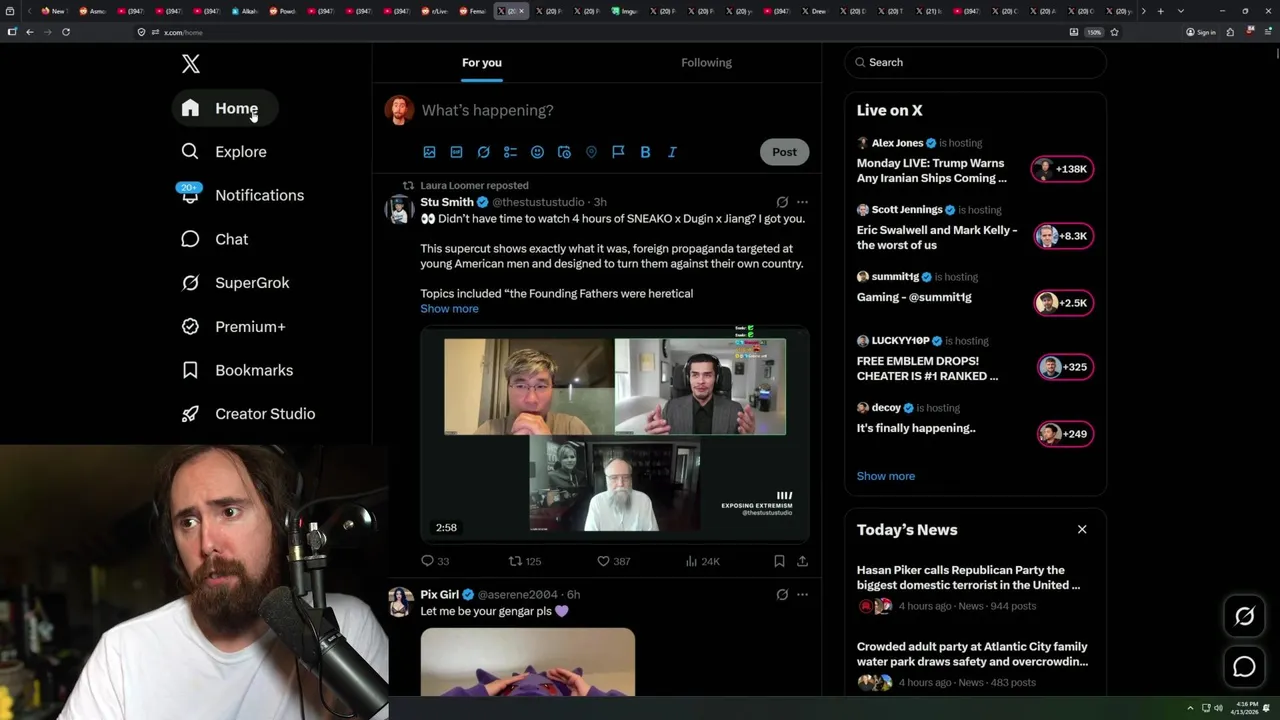This screenshot has height=720, width=1280.
Task: Switch to the Following tab
Action: point(706,62)
